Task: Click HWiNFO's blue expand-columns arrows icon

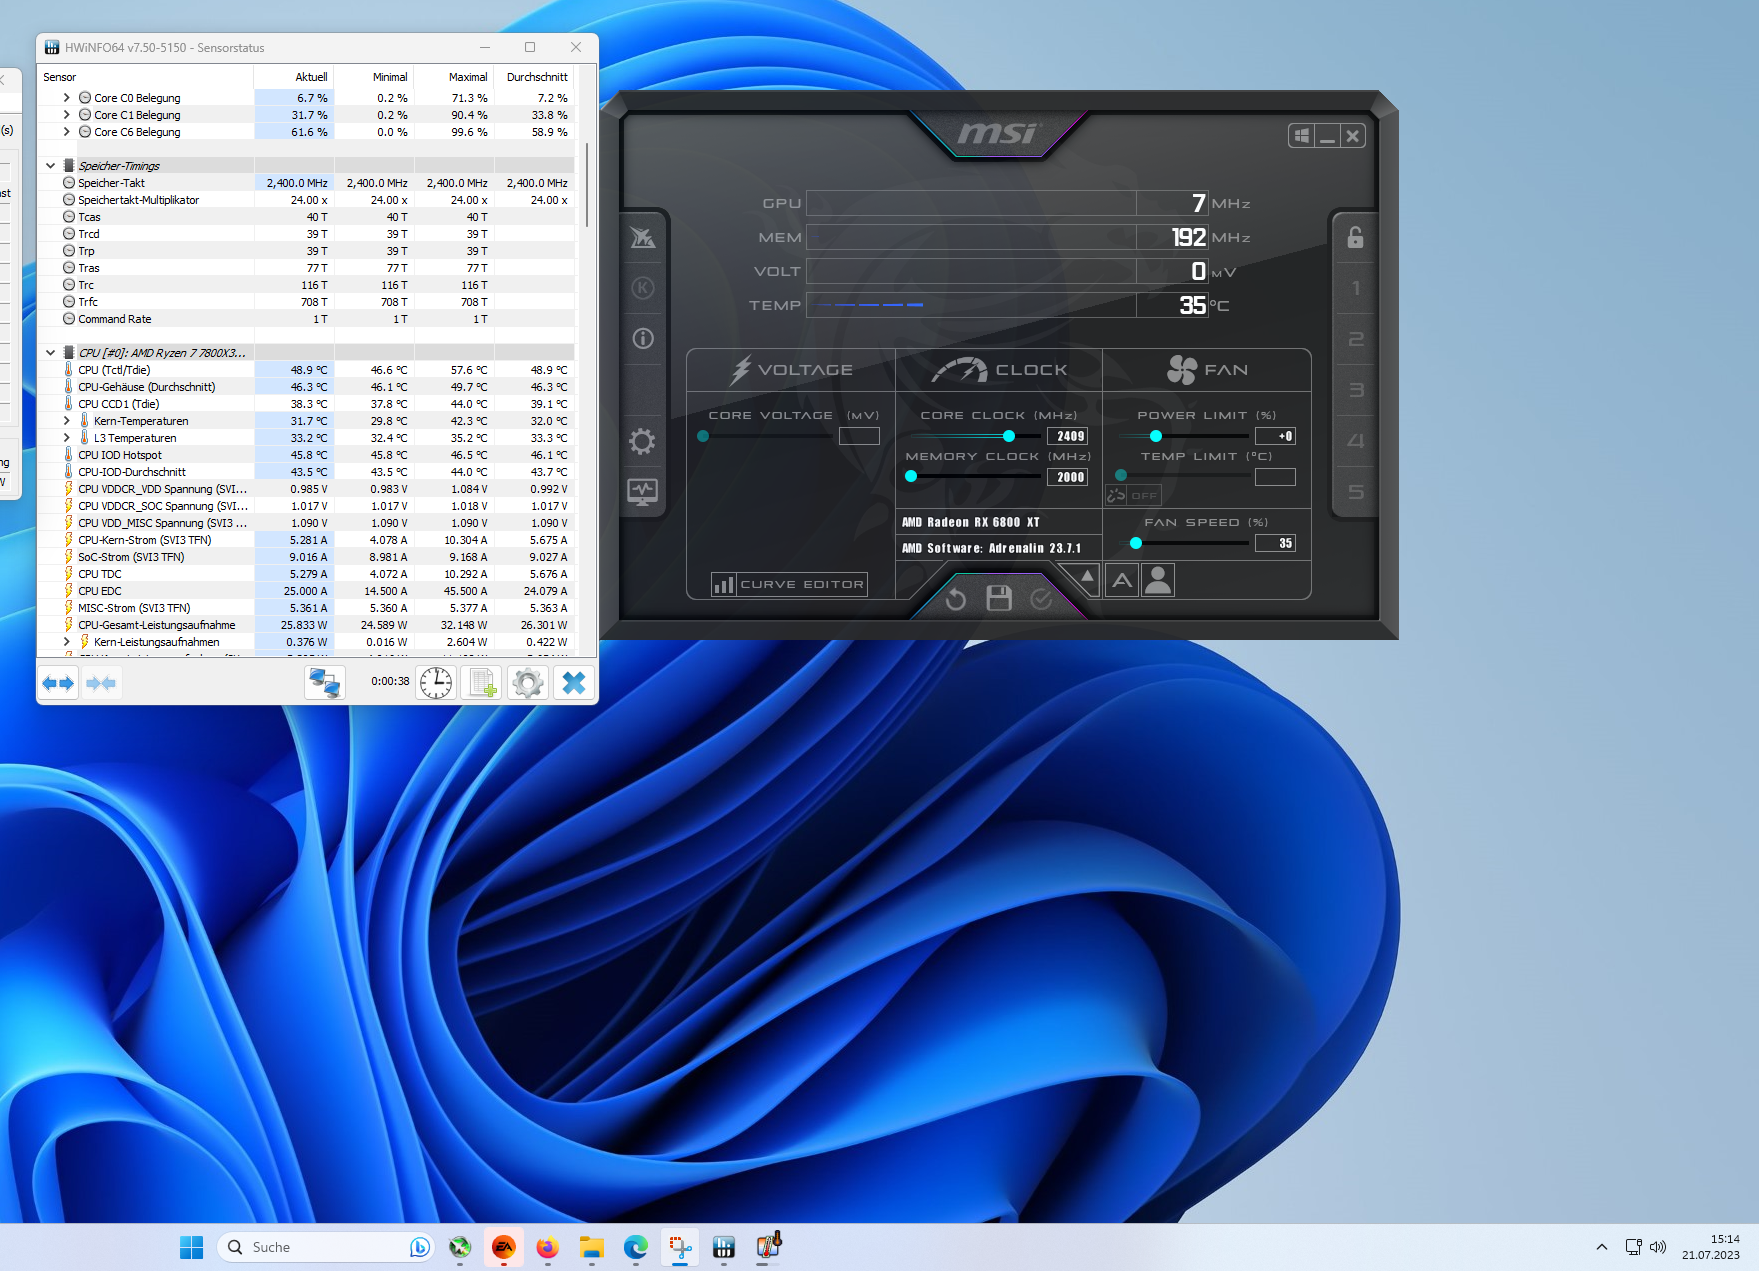Action: (58, 683)
